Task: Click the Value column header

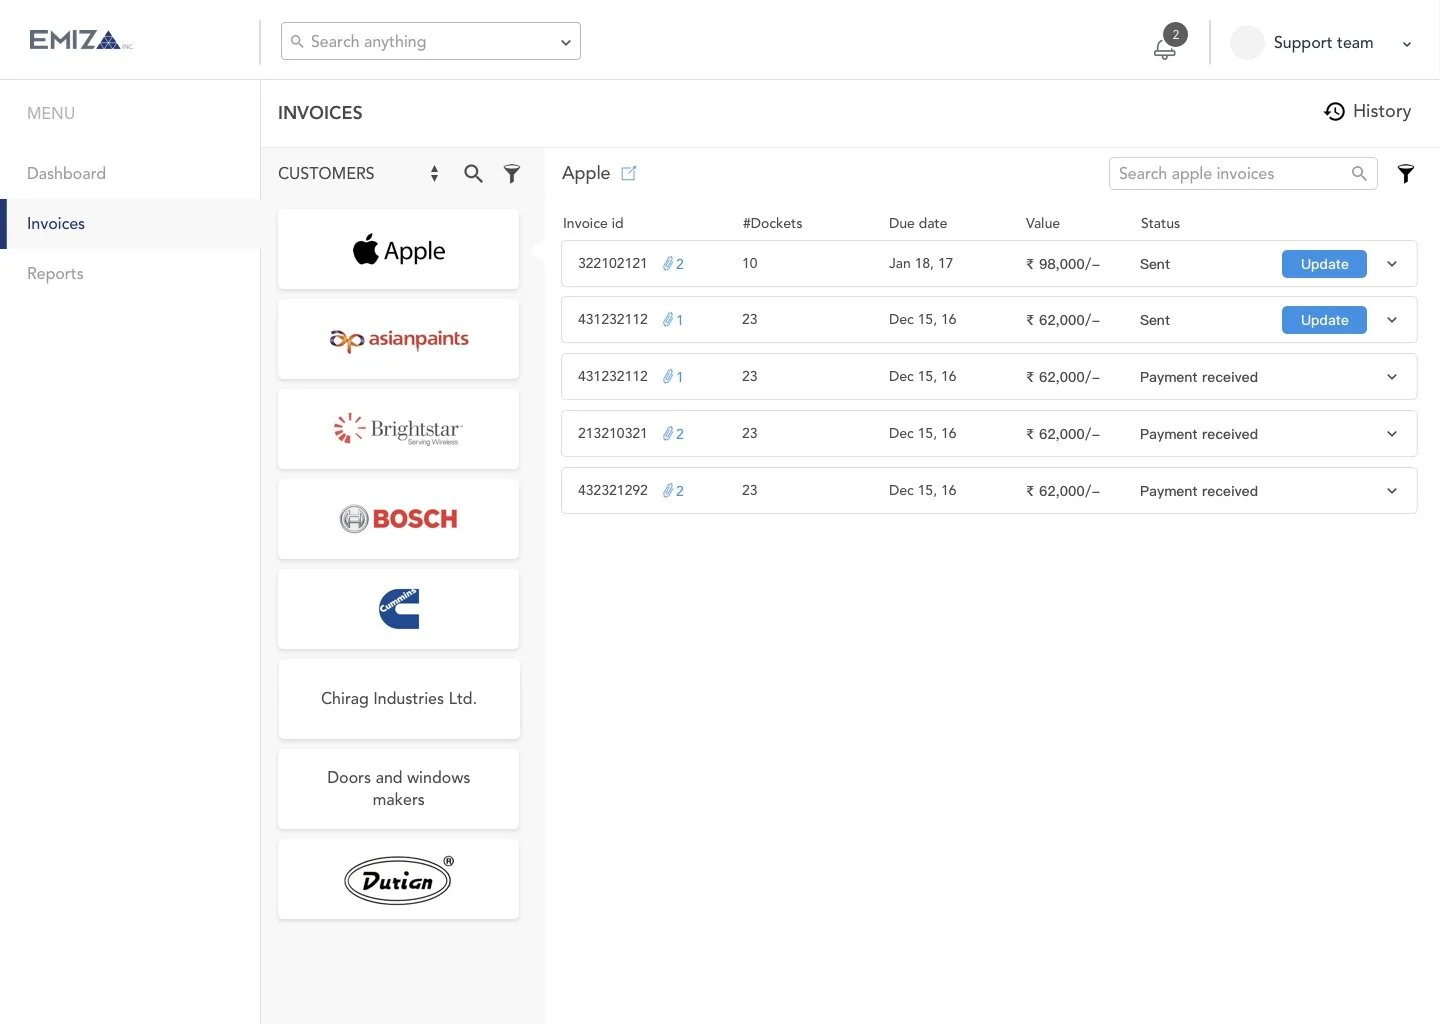Action: tap(1043, 223)
